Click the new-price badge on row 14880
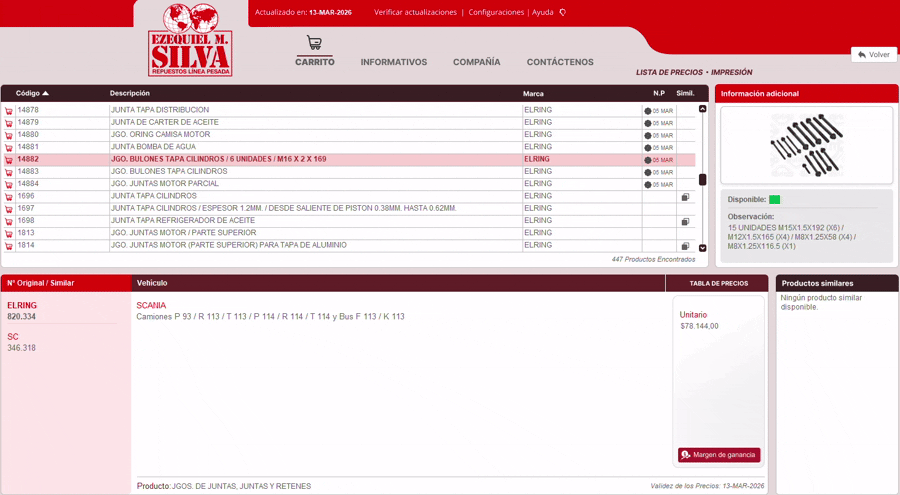Screen dimensions: 900x495 click(658, 135)
